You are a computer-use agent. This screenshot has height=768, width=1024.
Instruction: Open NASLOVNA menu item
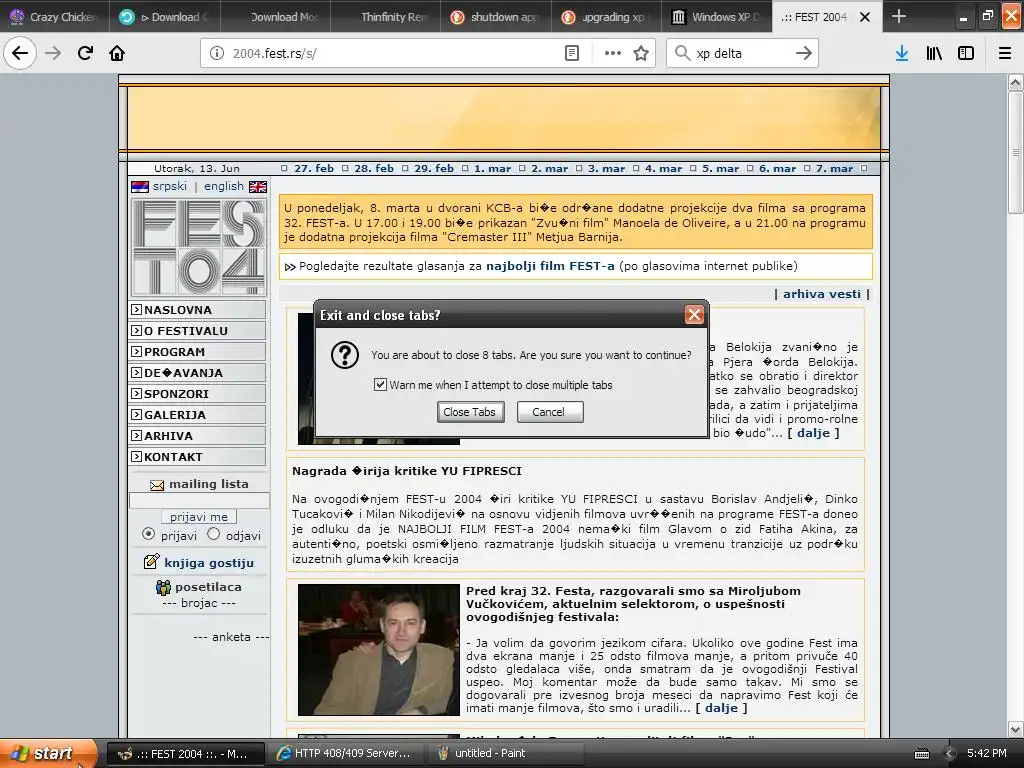pyautogui.click(x=197, y=310)
